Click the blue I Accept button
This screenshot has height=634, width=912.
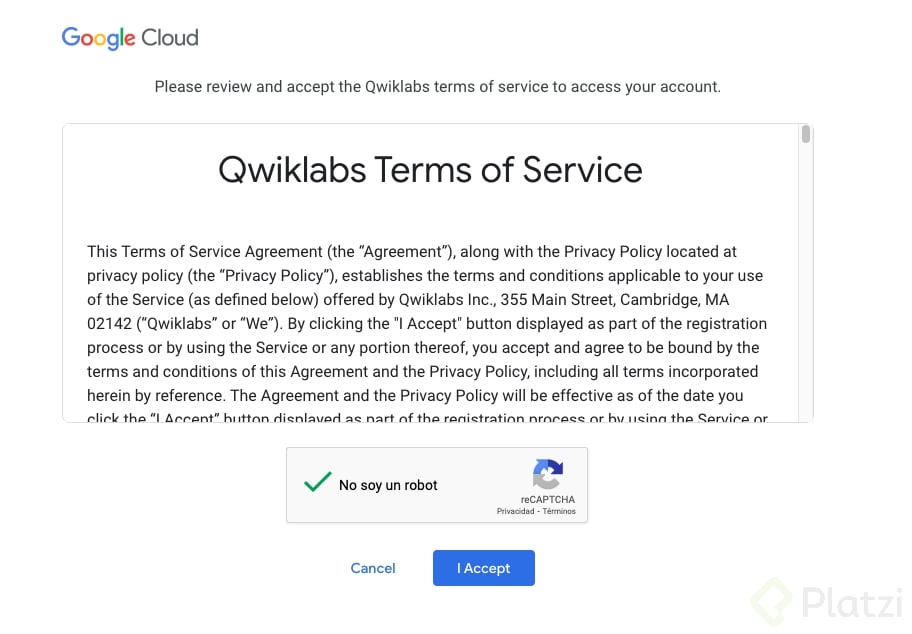coord(483,568)
